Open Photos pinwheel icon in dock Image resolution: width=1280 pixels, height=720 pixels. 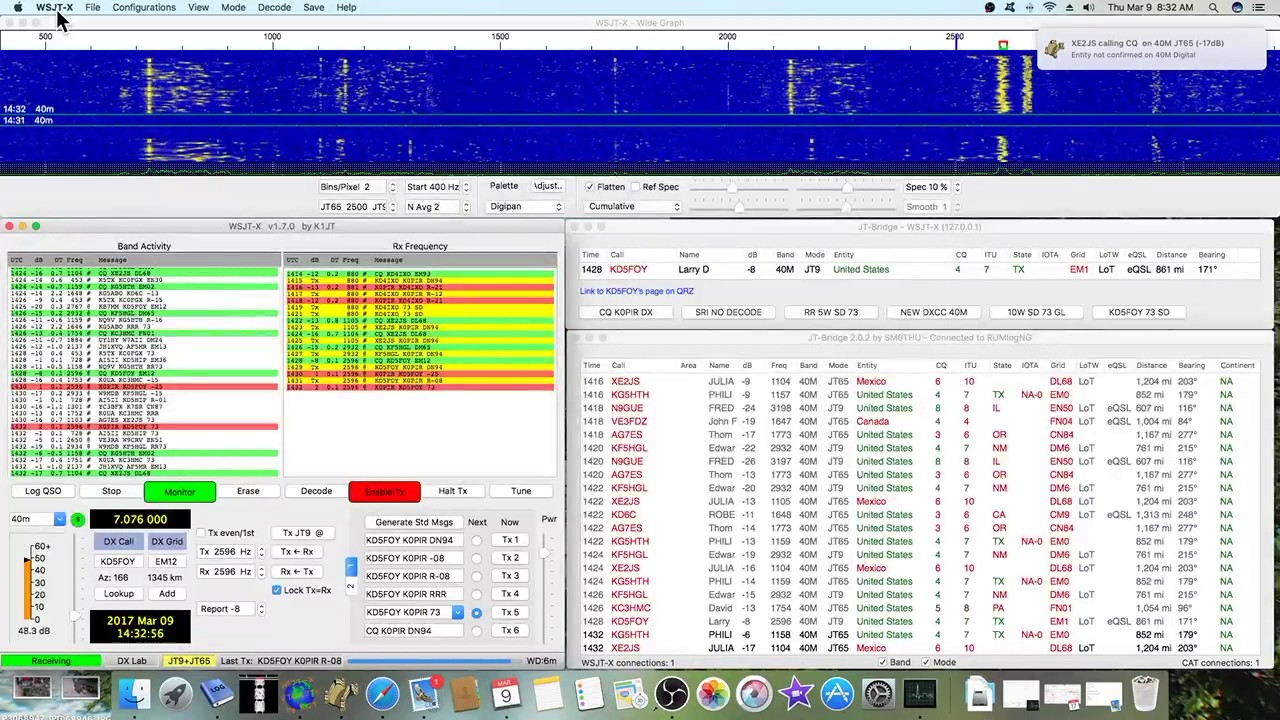713,693
